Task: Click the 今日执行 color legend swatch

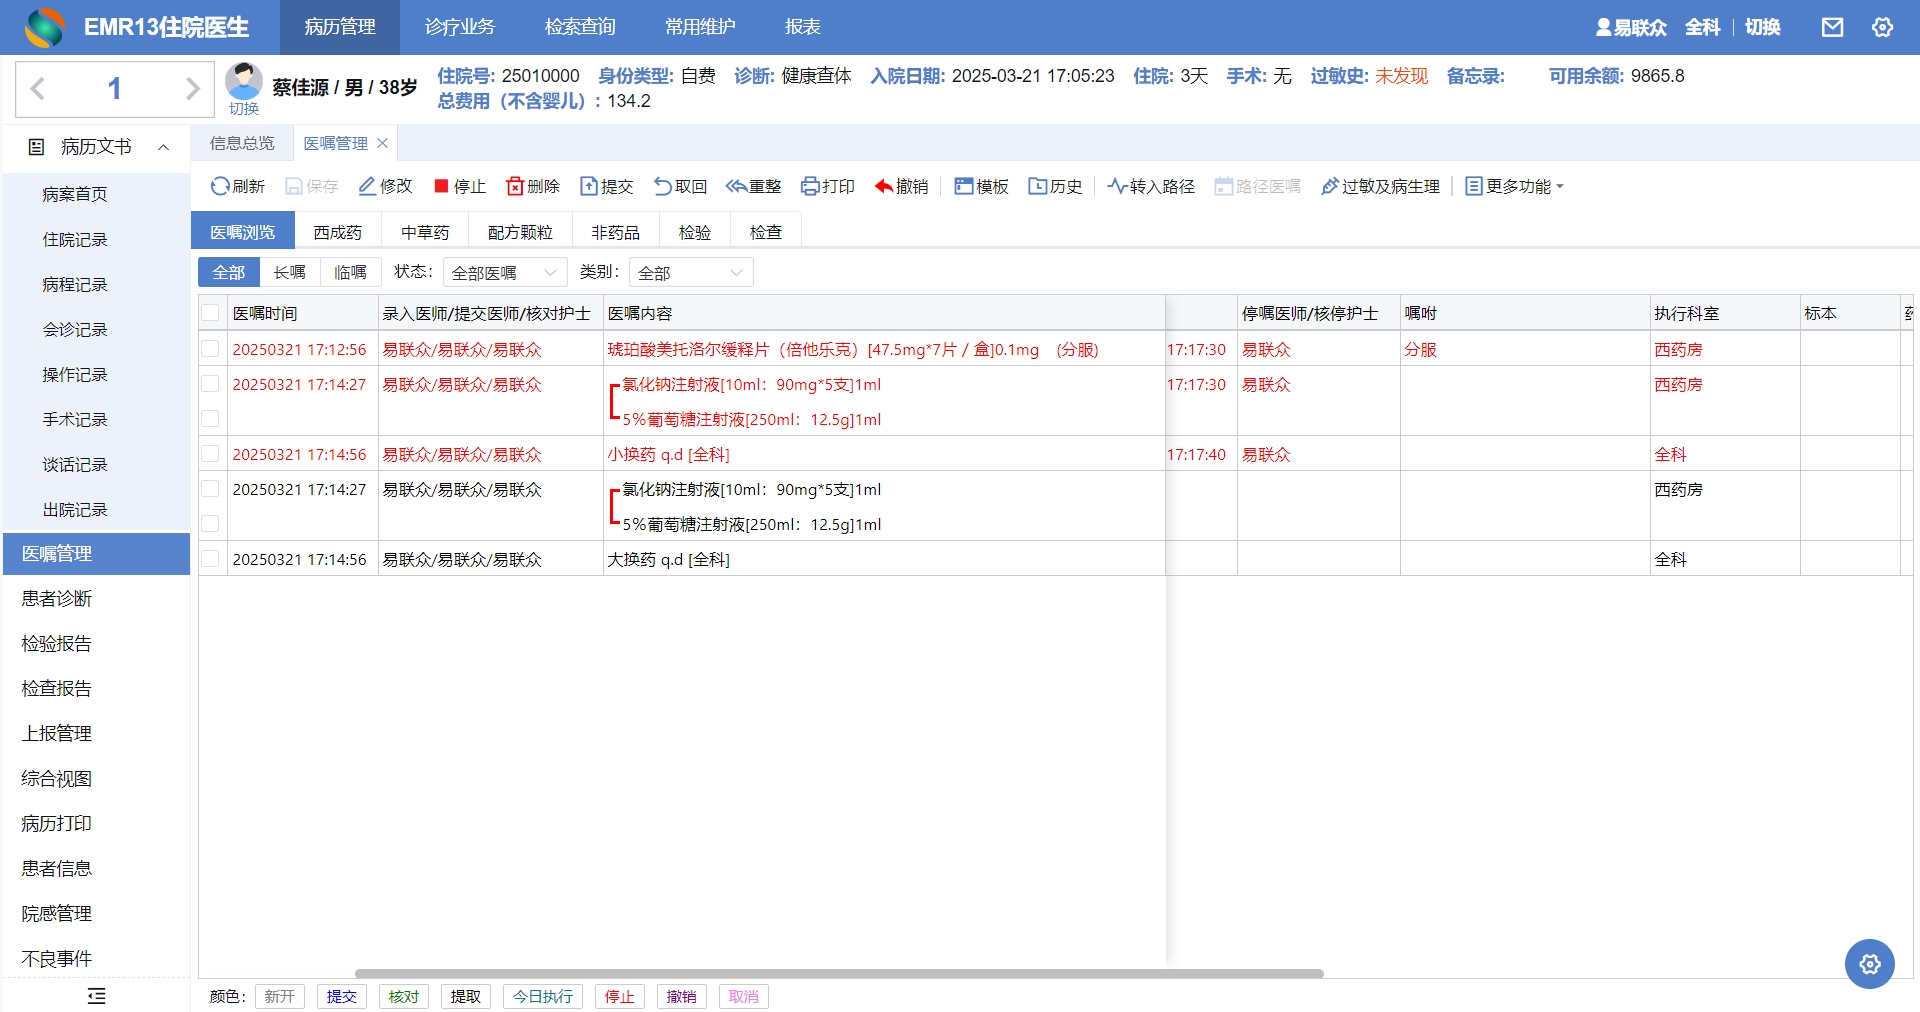Action: click(x=543, y=996)
